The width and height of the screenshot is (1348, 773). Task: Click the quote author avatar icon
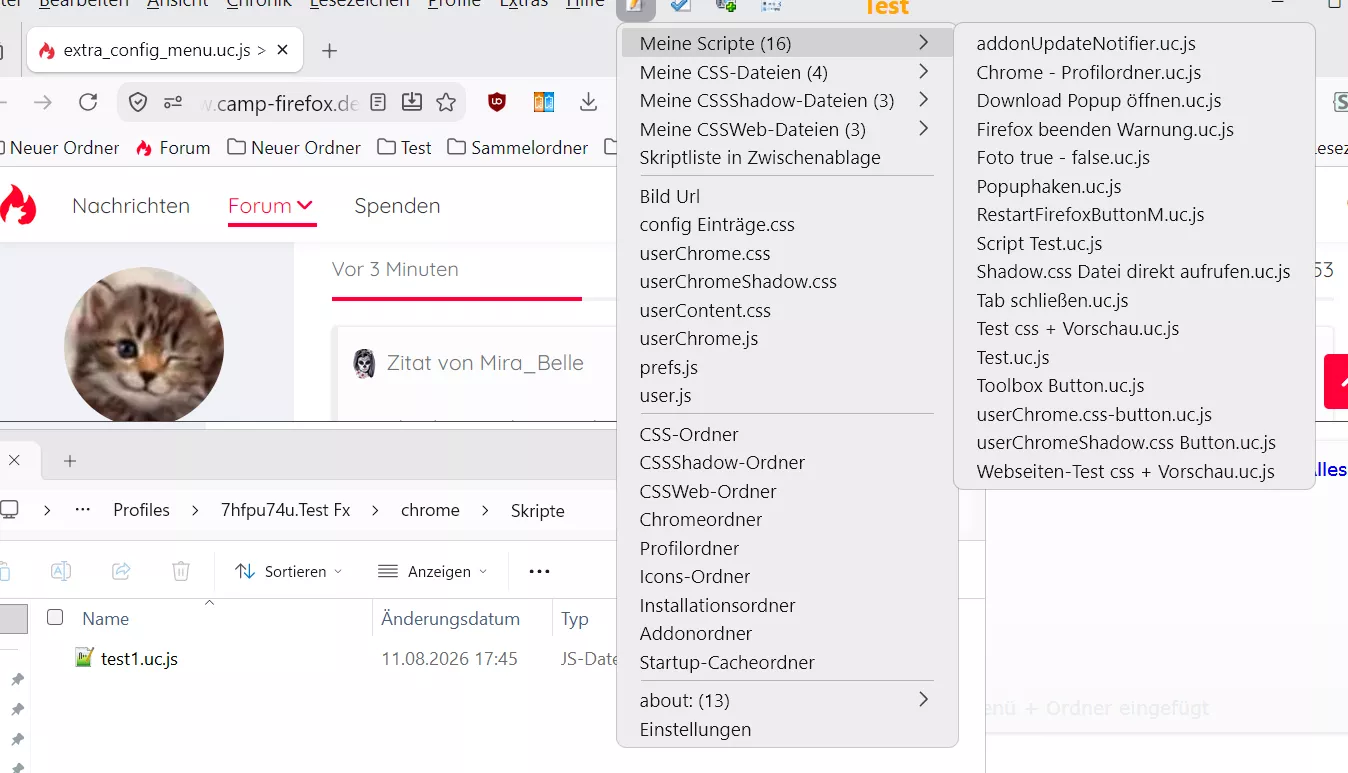click(365, 363)
